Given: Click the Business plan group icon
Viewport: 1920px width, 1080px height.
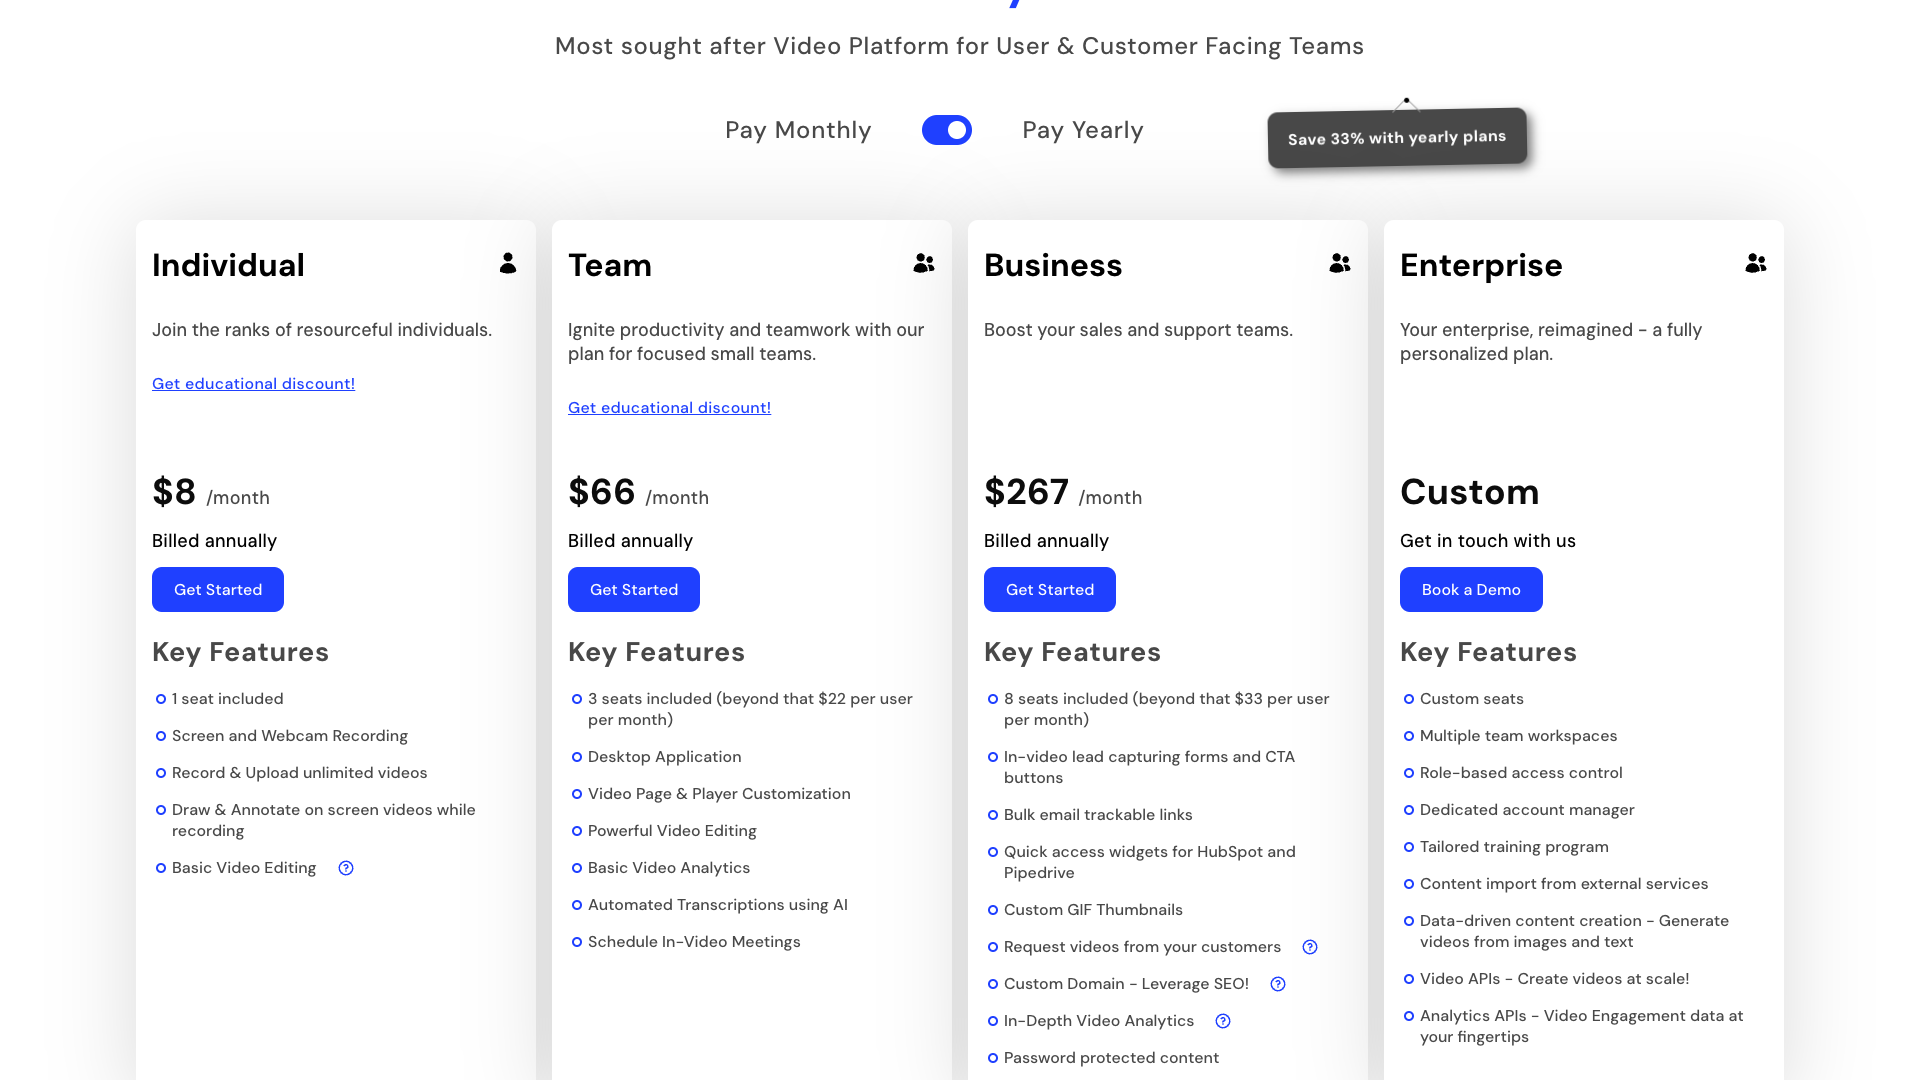Looking at the screenshot, I should (1339, 263).
